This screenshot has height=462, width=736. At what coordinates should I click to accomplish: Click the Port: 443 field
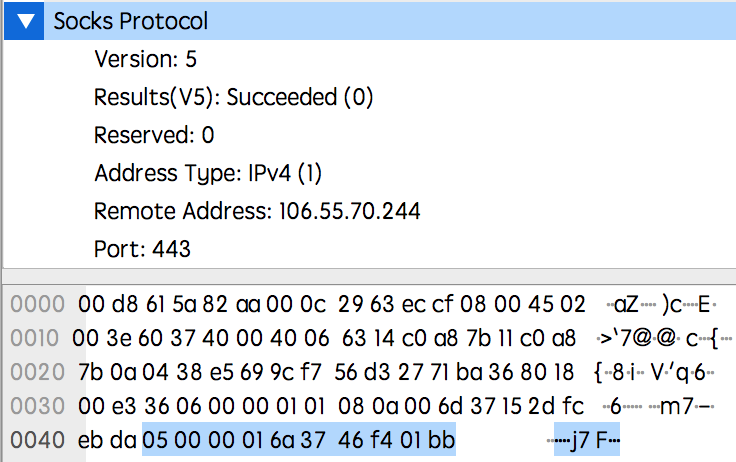(142, 248)
